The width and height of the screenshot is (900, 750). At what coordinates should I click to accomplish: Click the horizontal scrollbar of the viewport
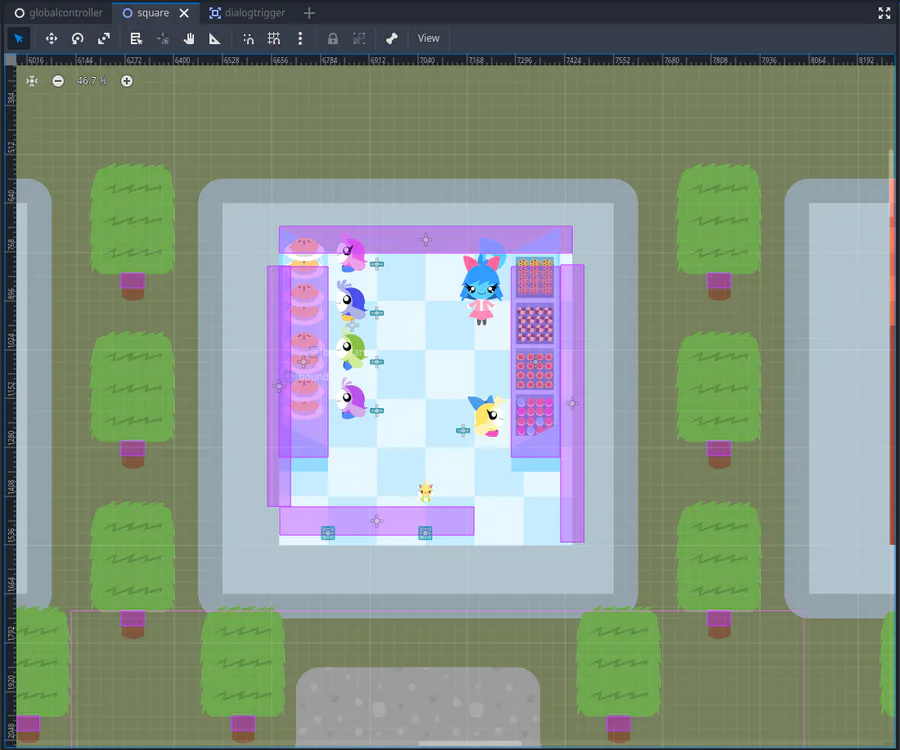pos(470,744)
